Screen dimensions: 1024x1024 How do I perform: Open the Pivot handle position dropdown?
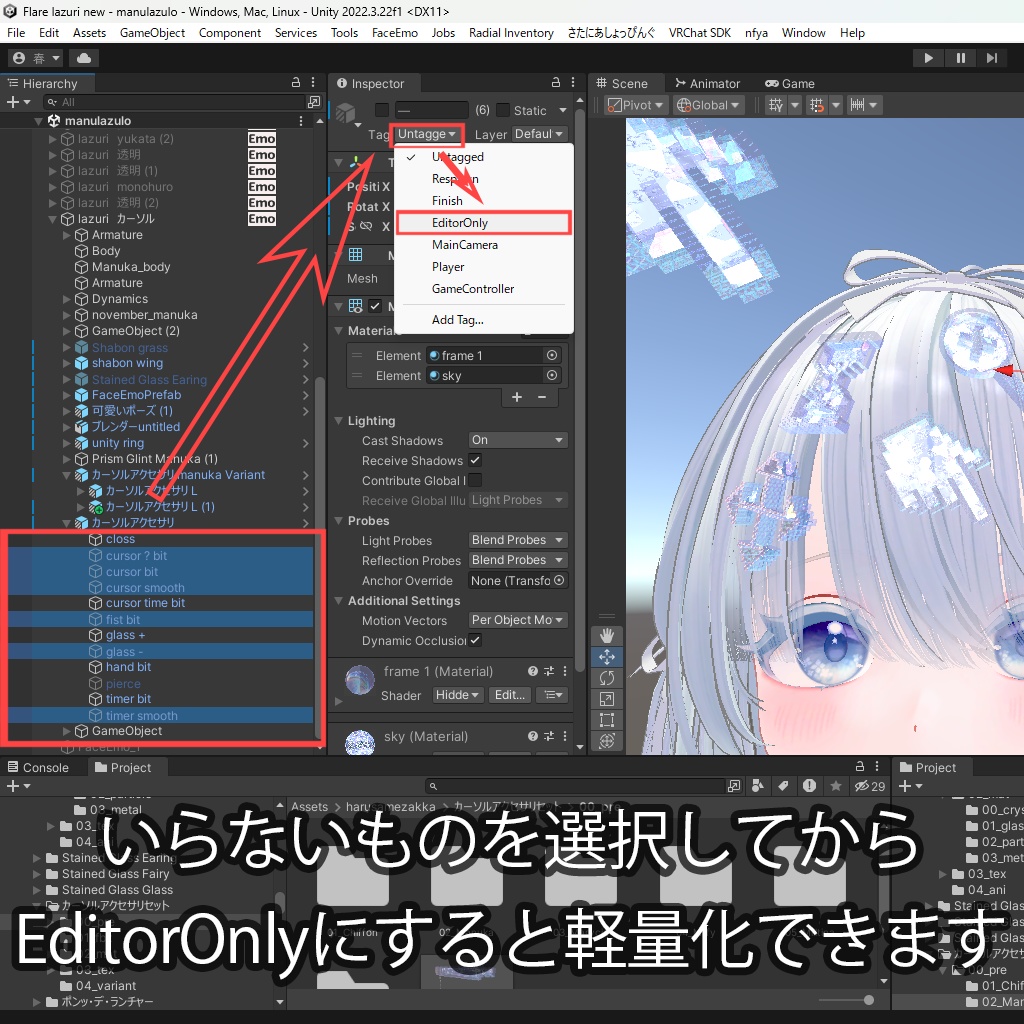coord(635,105)
